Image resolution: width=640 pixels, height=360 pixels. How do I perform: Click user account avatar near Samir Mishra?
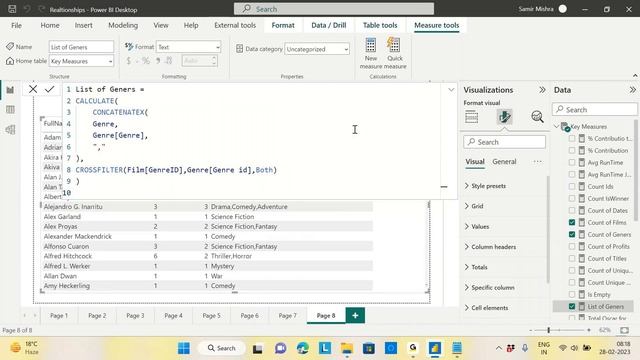click(562, 9)
